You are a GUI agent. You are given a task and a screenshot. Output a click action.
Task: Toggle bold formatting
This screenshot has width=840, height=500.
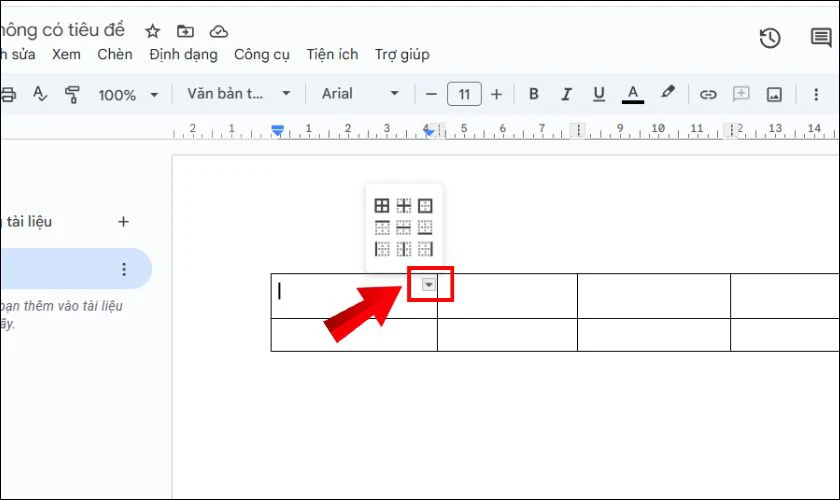coord(534,94)
